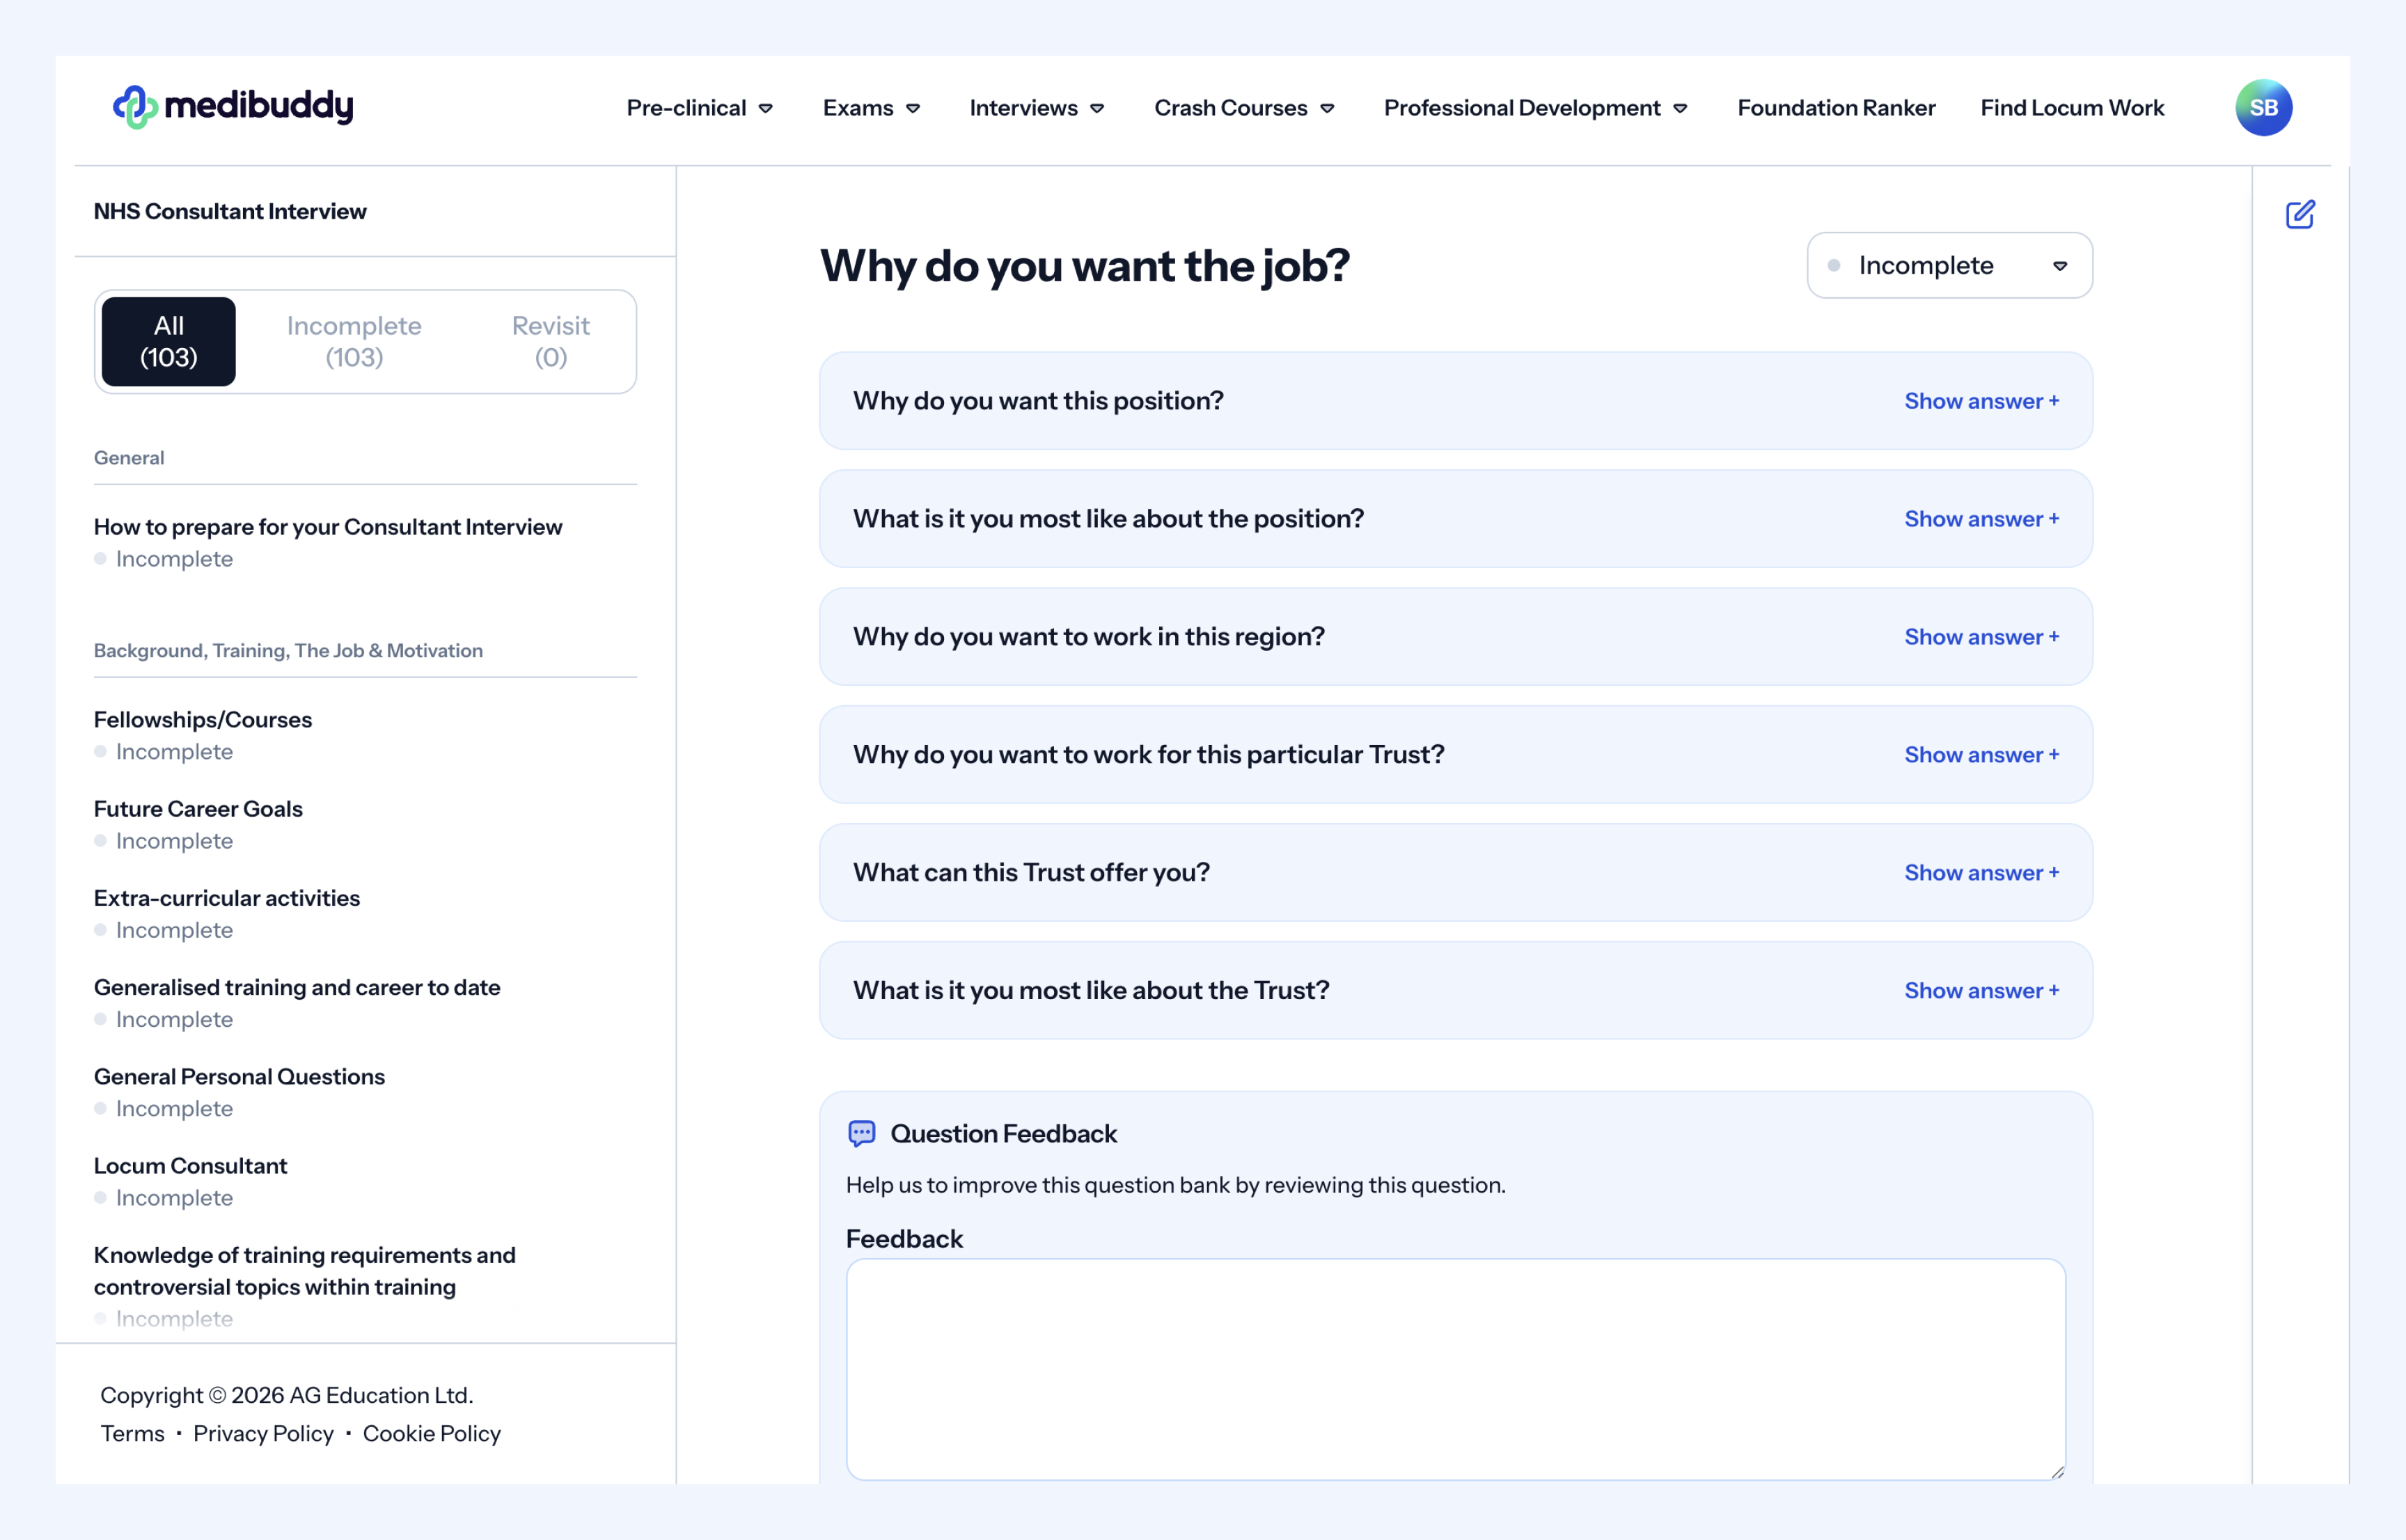Viewport: 2406px width, 1540px height.
Task: Open Find Locum Work link
Action: pos(2072,108)
